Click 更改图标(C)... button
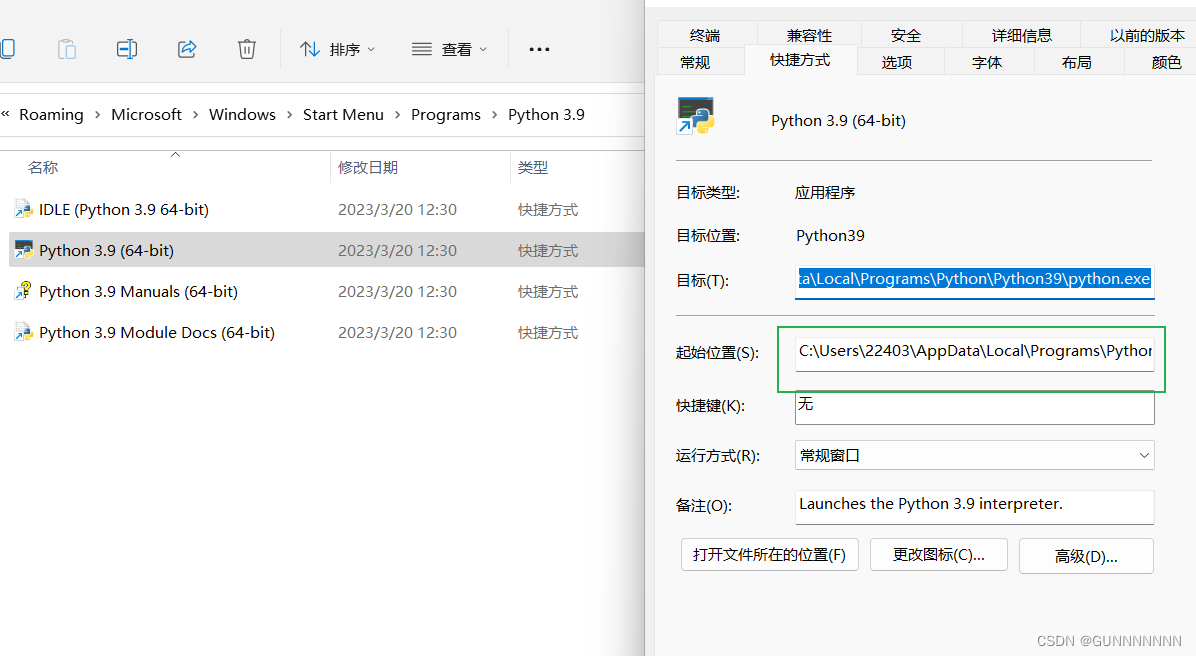This screenshot has width=1196, height=656. 939,555
